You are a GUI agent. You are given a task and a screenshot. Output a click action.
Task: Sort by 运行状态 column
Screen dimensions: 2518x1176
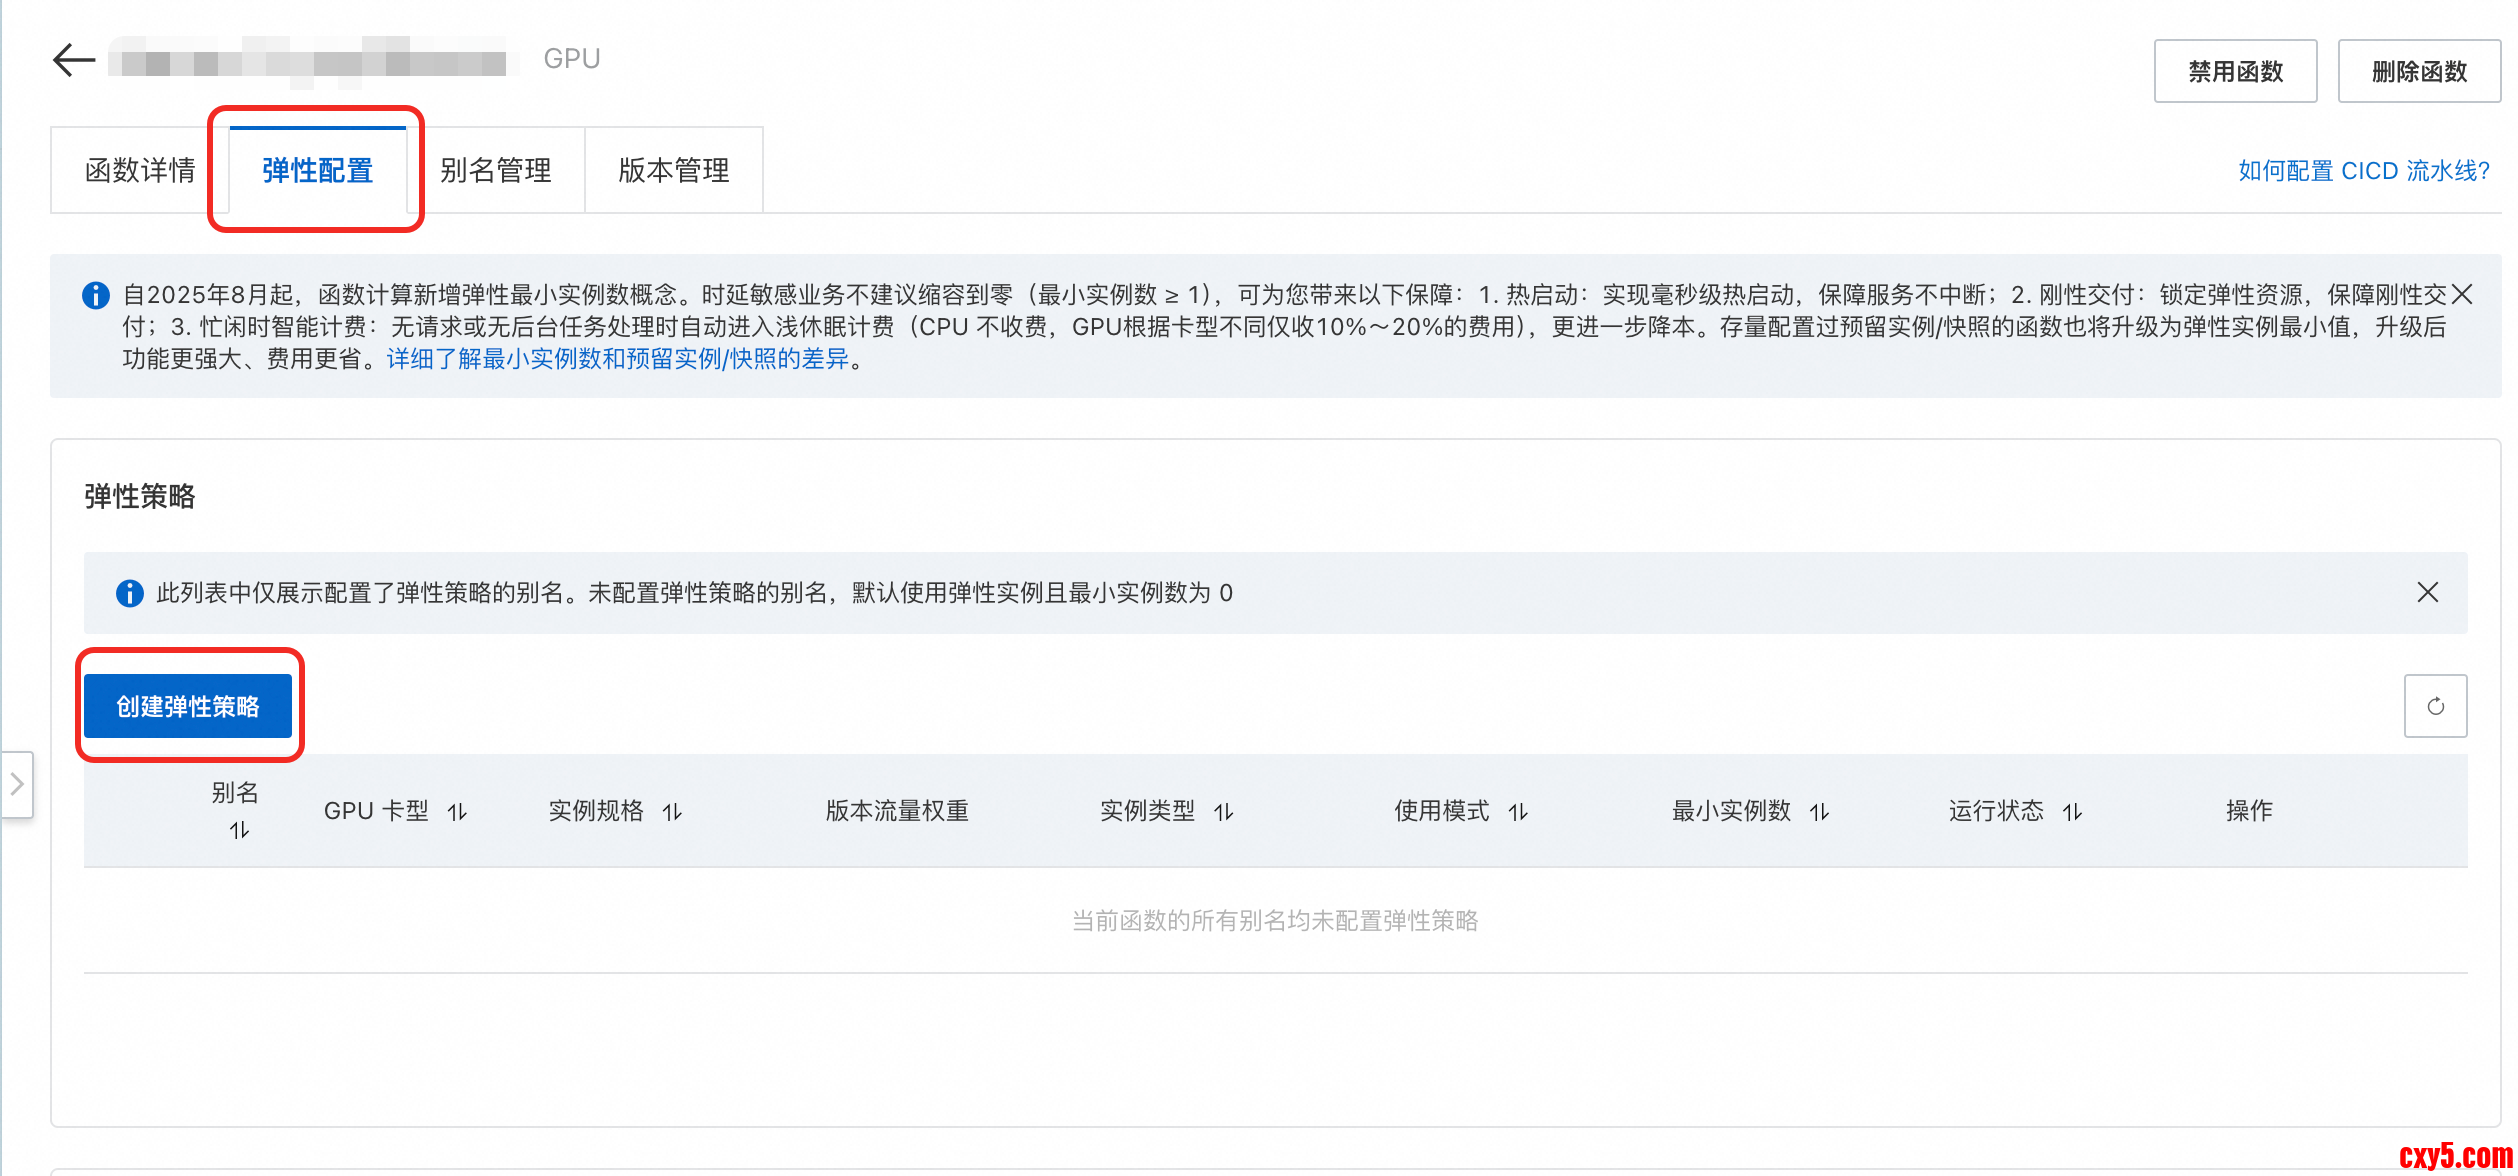tap(2072, 812)
